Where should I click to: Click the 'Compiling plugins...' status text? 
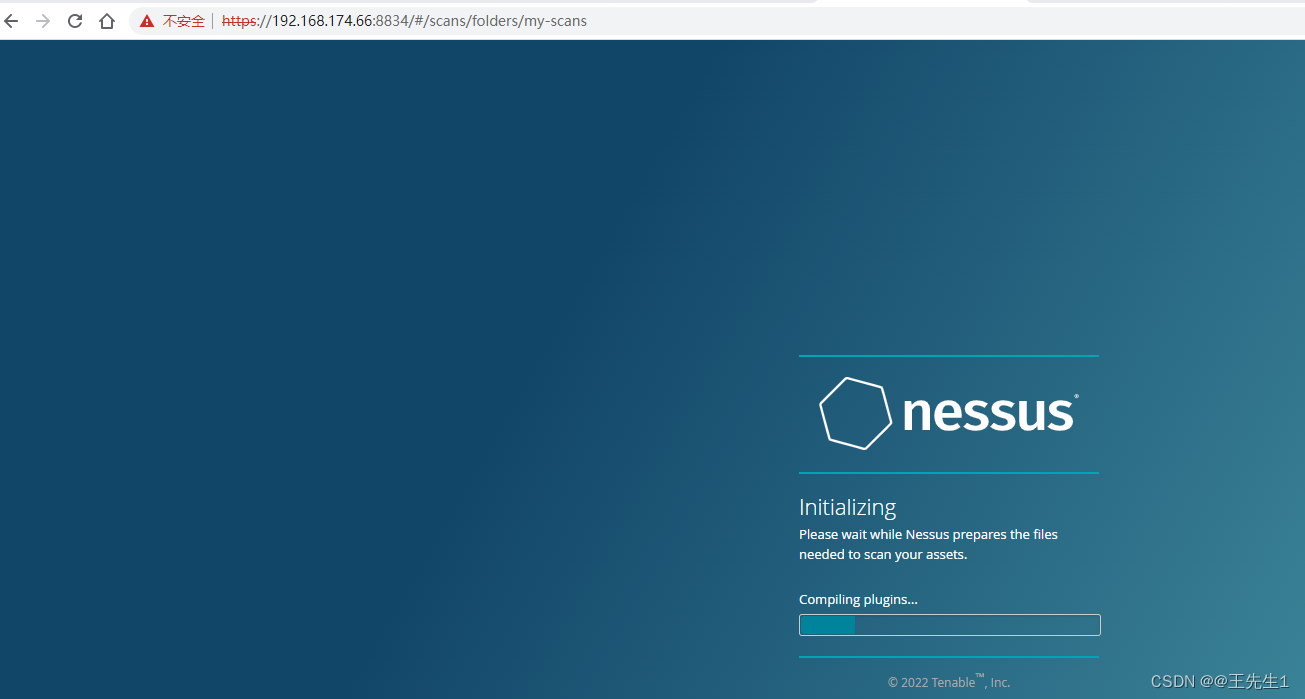coord(858,600)
